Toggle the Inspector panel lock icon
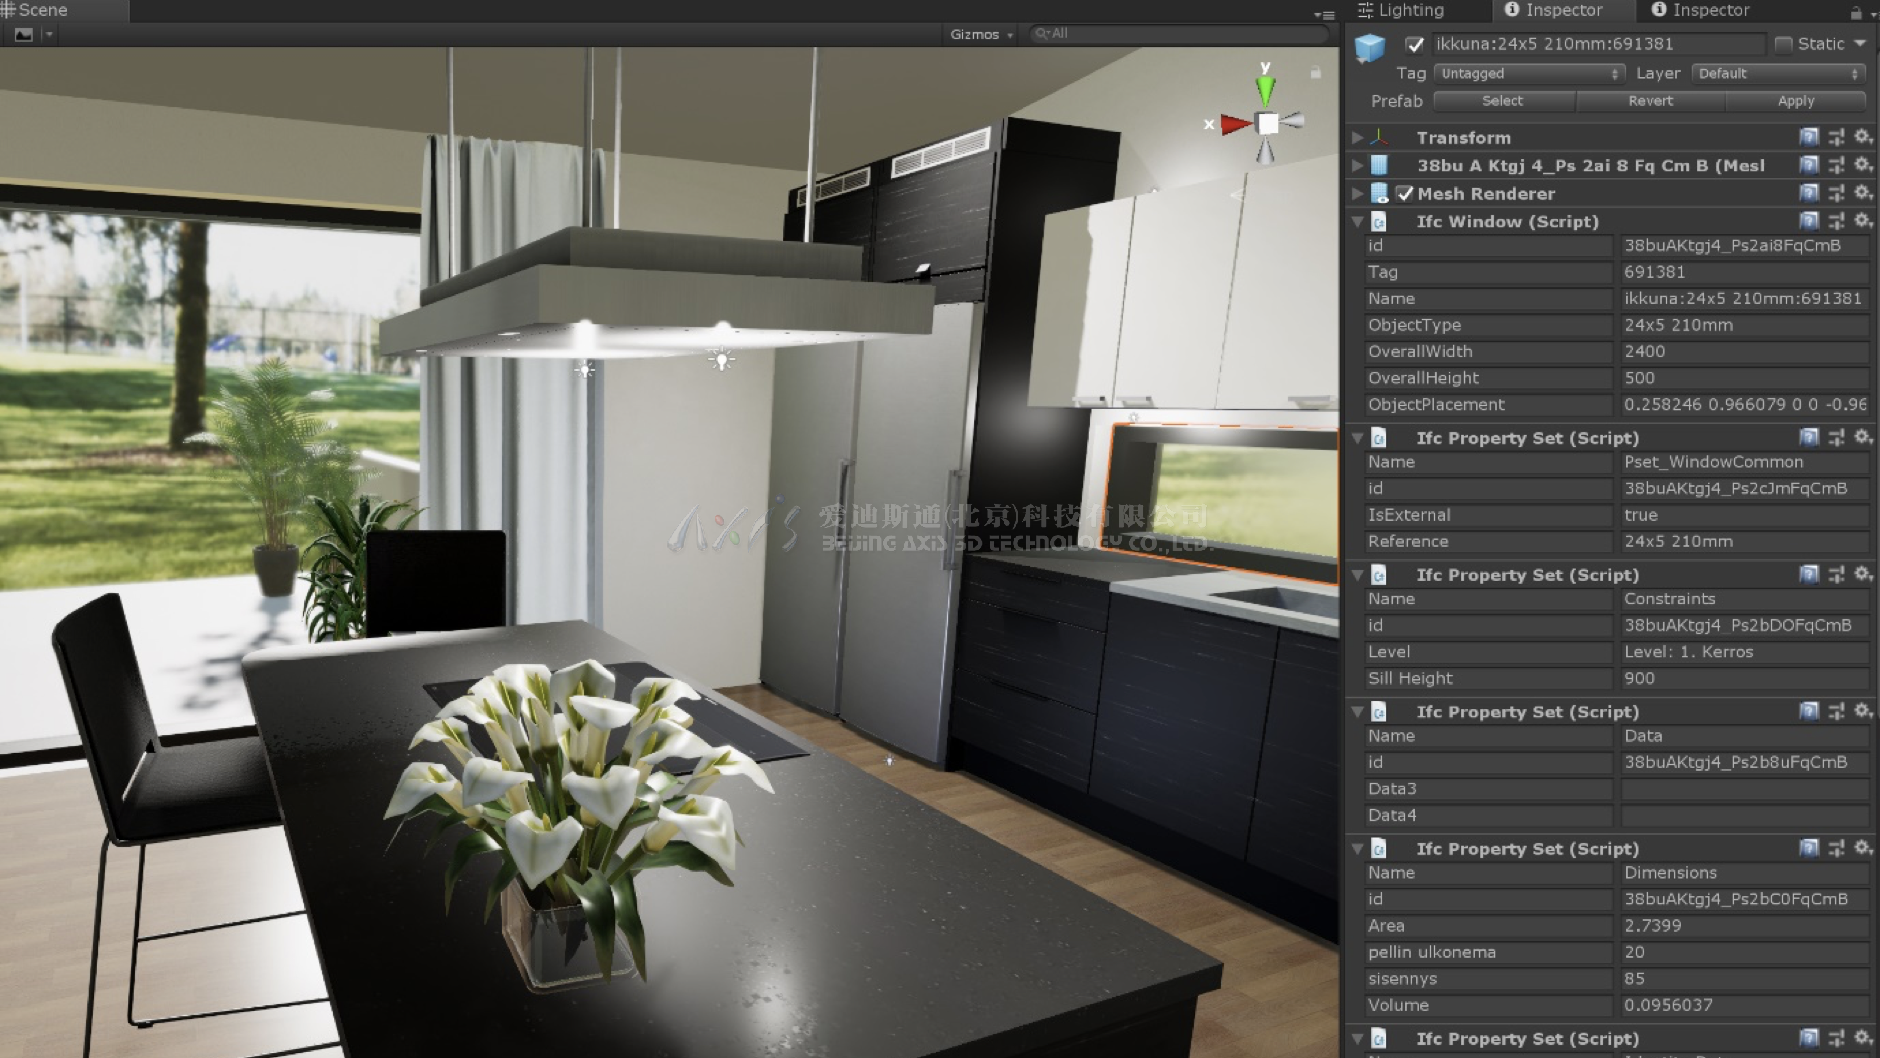1880x1058 pixels. coord(1856,12)
